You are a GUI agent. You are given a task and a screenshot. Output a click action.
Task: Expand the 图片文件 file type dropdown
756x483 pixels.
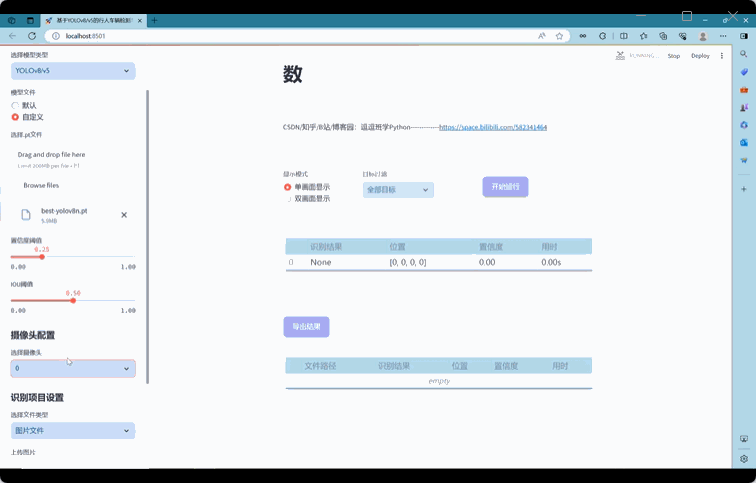point(73,430)
